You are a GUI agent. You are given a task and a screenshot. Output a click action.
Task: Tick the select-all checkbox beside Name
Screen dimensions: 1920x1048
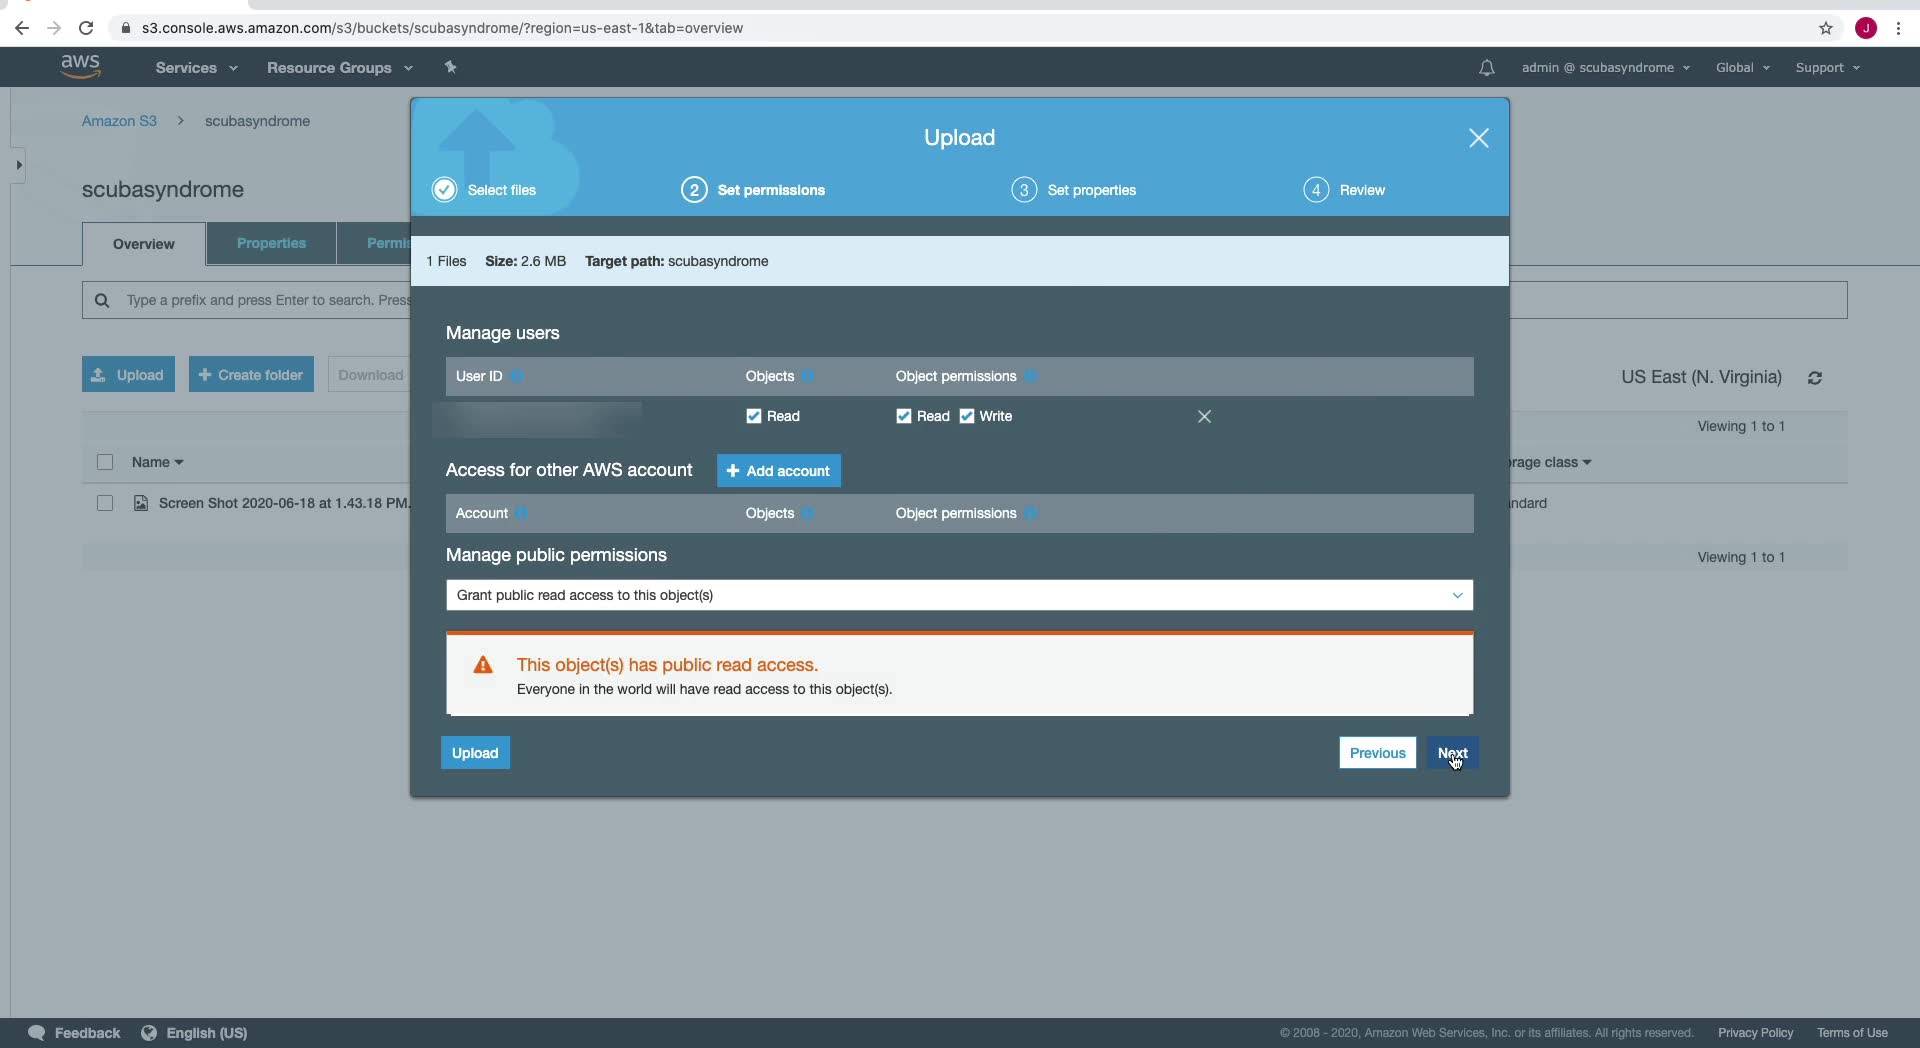pyautogui.click(x=105, y=462)
